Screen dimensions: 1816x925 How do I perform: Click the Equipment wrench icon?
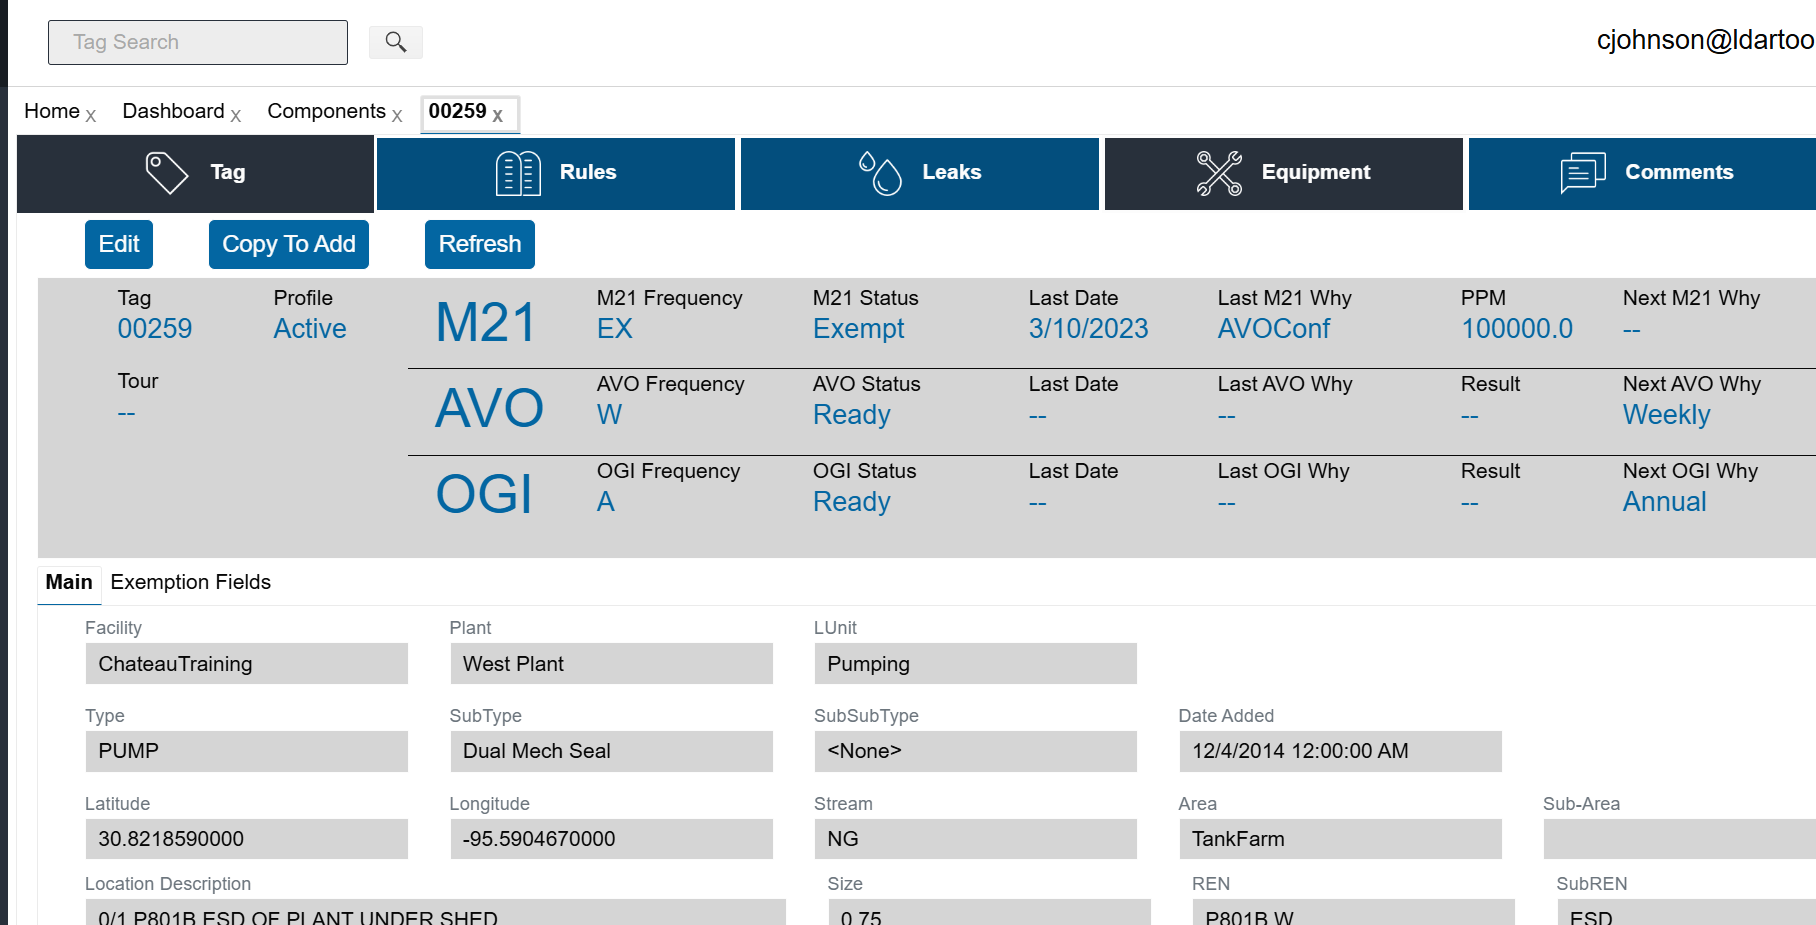[1219, 173]
